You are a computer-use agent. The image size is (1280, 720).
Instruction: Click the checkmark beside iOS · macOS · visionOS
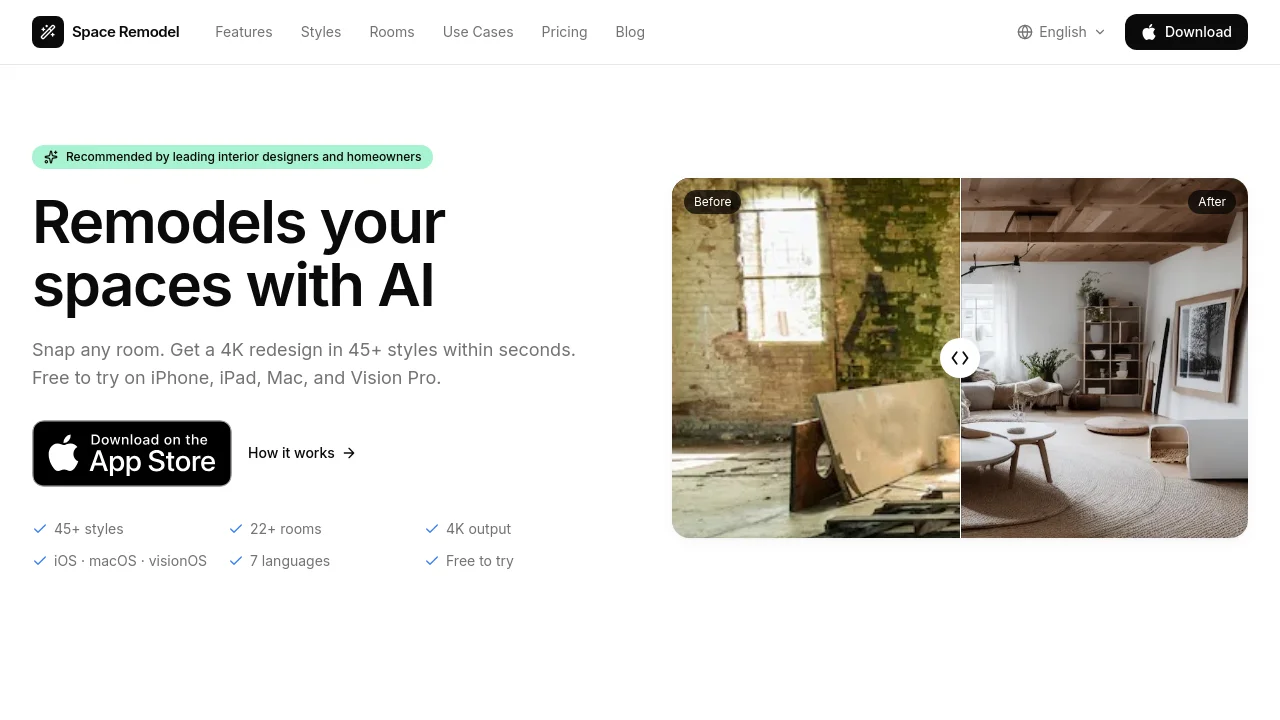40,561
